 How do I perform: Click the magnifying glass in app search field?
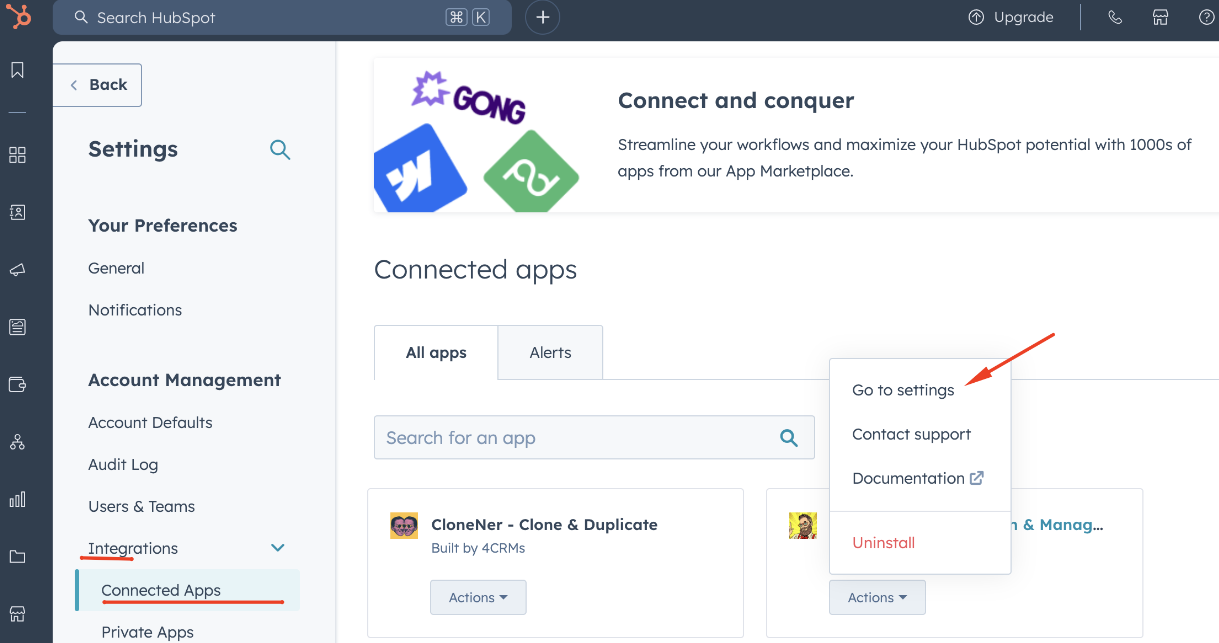pyautogui.click(x=788, y=437)
